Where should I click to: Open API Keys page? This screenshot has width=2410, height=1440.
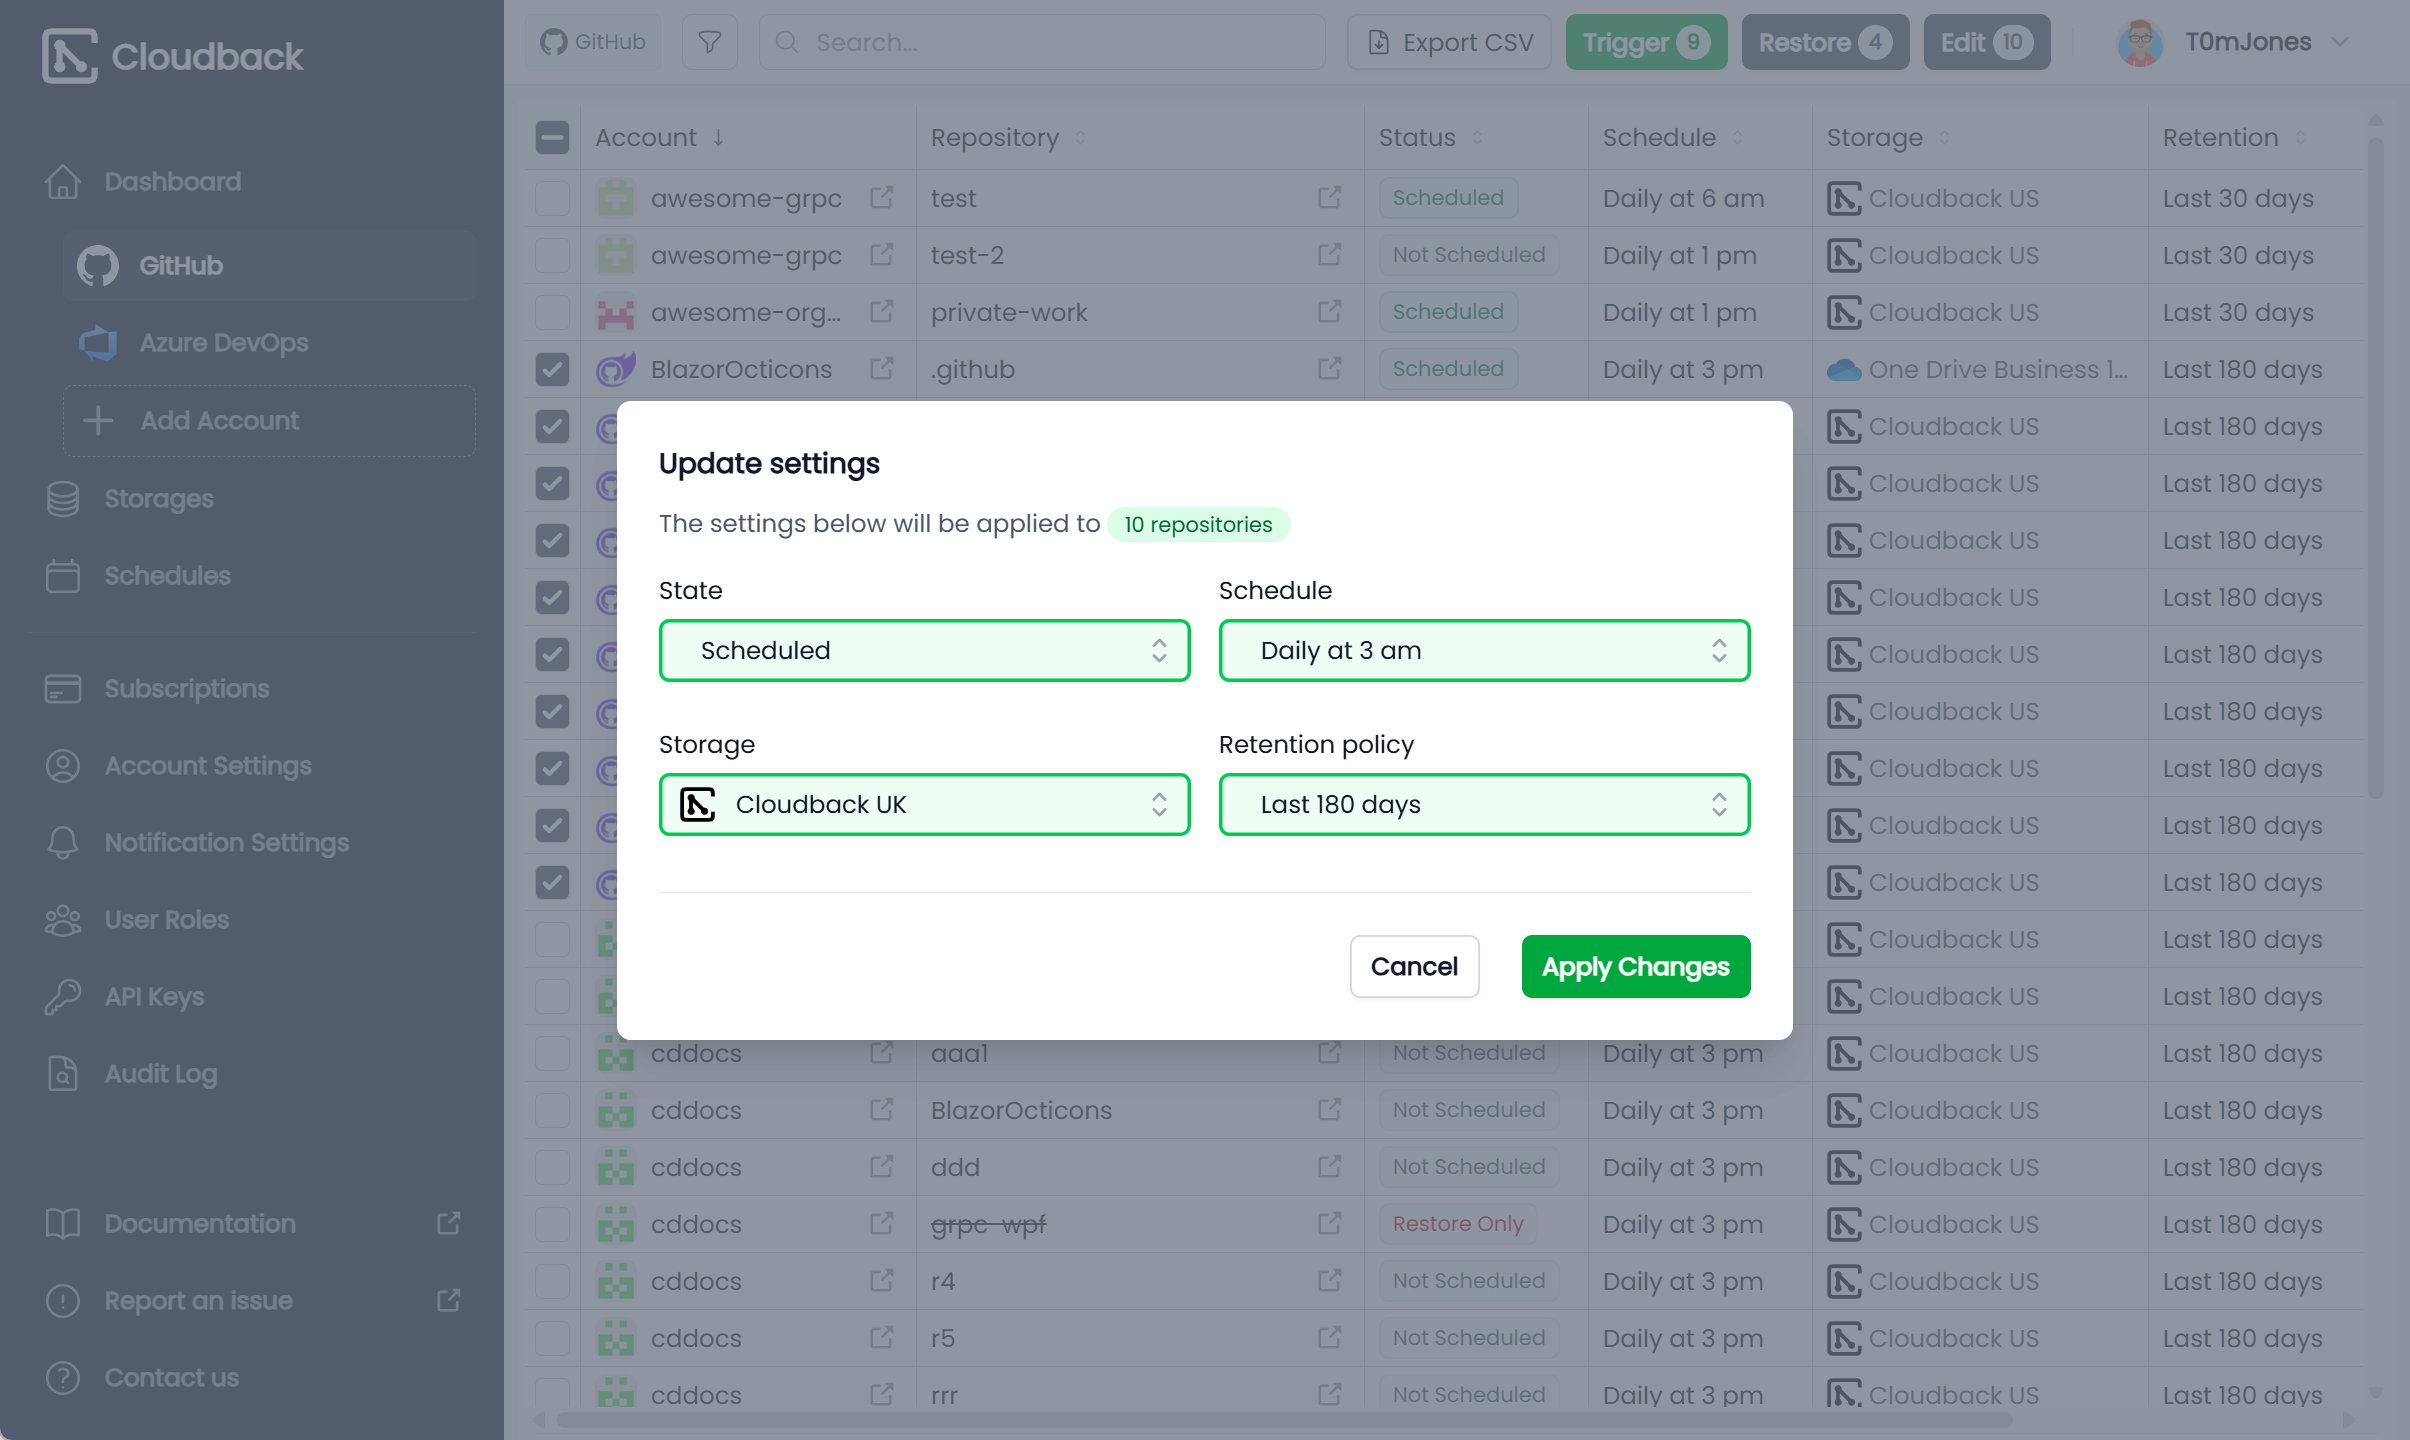pyautogui.click(x=154, y=997)
